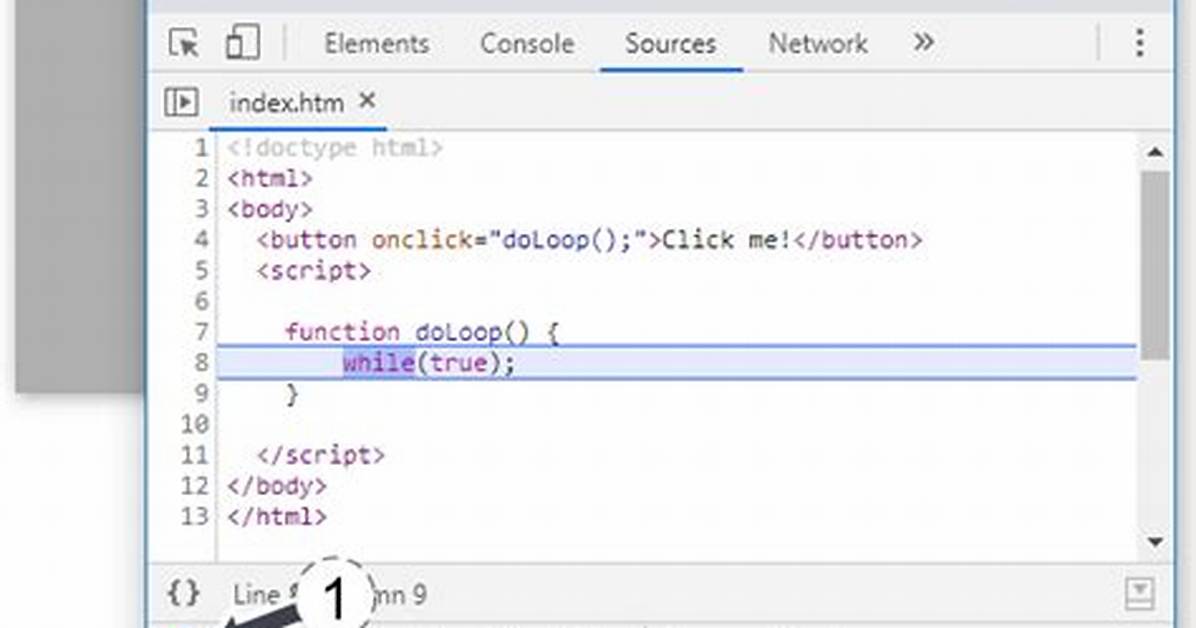
Task: Click the 'Click me!' button label text
Action: [x=727, y=240]
